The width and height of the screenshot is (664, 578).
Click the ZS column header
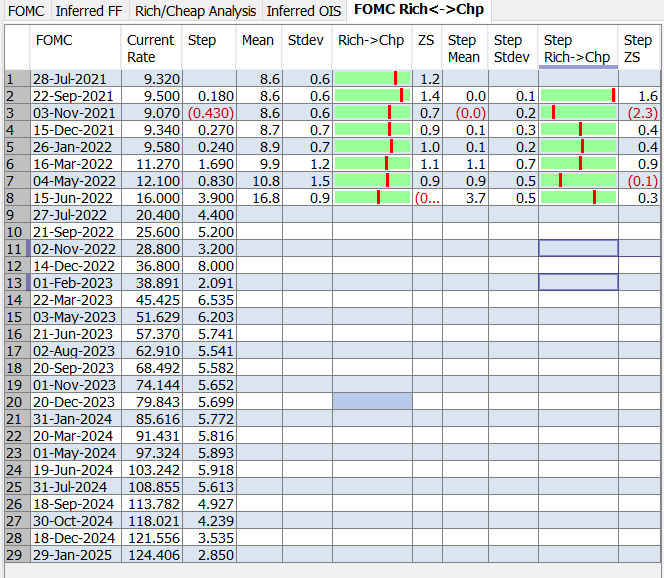[427, 47]
